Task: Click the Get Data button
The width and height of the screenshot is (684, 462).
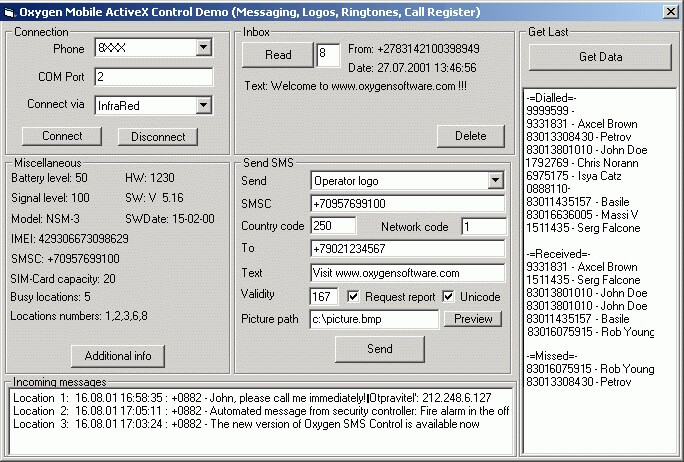Action: tap(600, 57)
